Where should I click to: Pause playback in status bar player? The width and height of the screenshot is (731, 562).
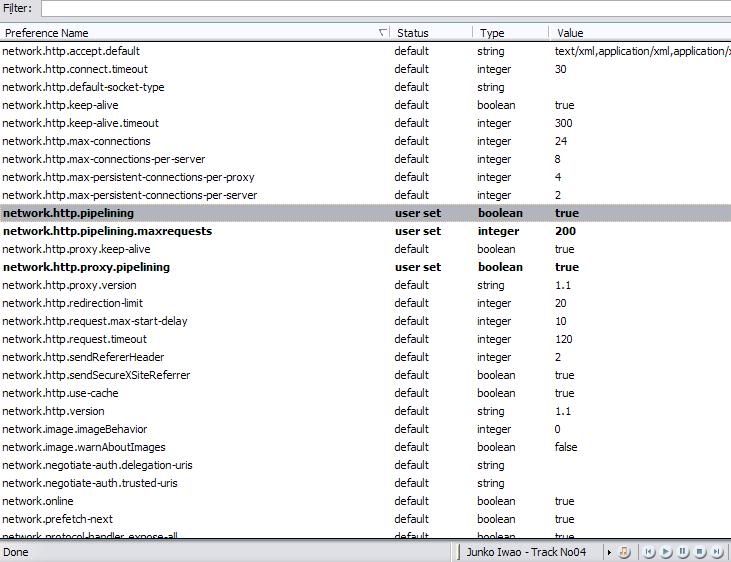coord(683,552)
